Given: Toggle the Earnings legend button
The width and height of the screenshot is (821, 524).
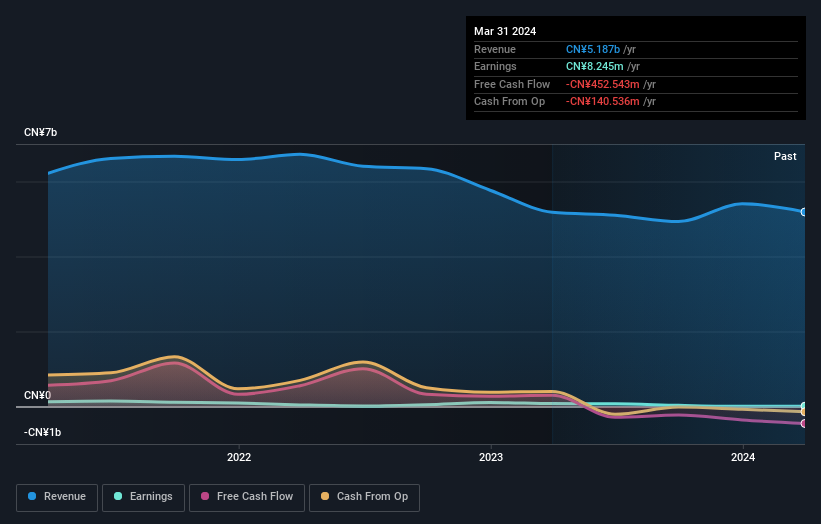Looking at the screenshot, I should click(143, 497).
